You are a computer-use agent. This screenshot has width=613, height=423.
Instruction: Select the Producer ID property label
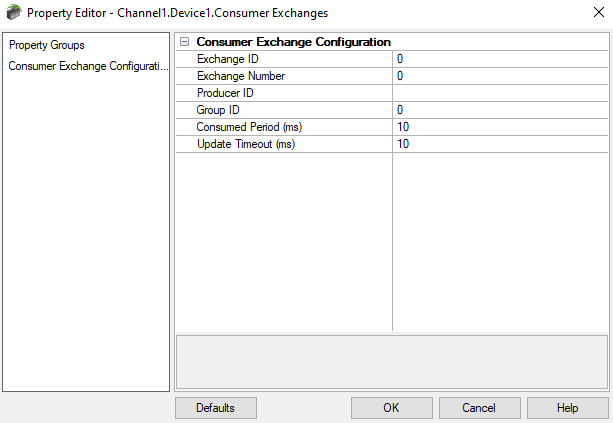[x=225, y=93]
